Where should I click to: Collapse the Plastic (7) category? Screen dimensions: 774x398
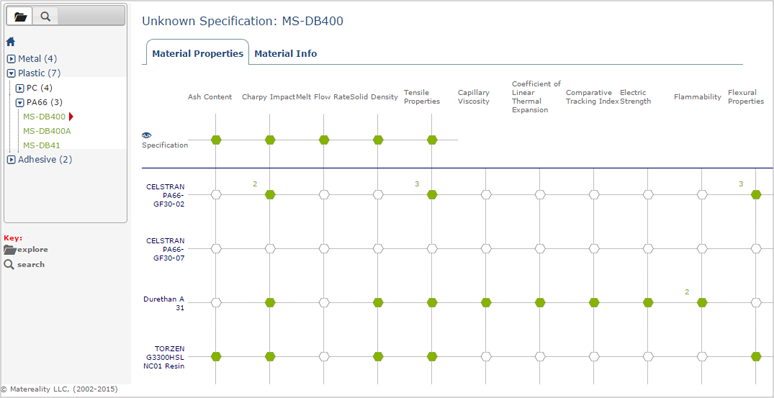11,74
